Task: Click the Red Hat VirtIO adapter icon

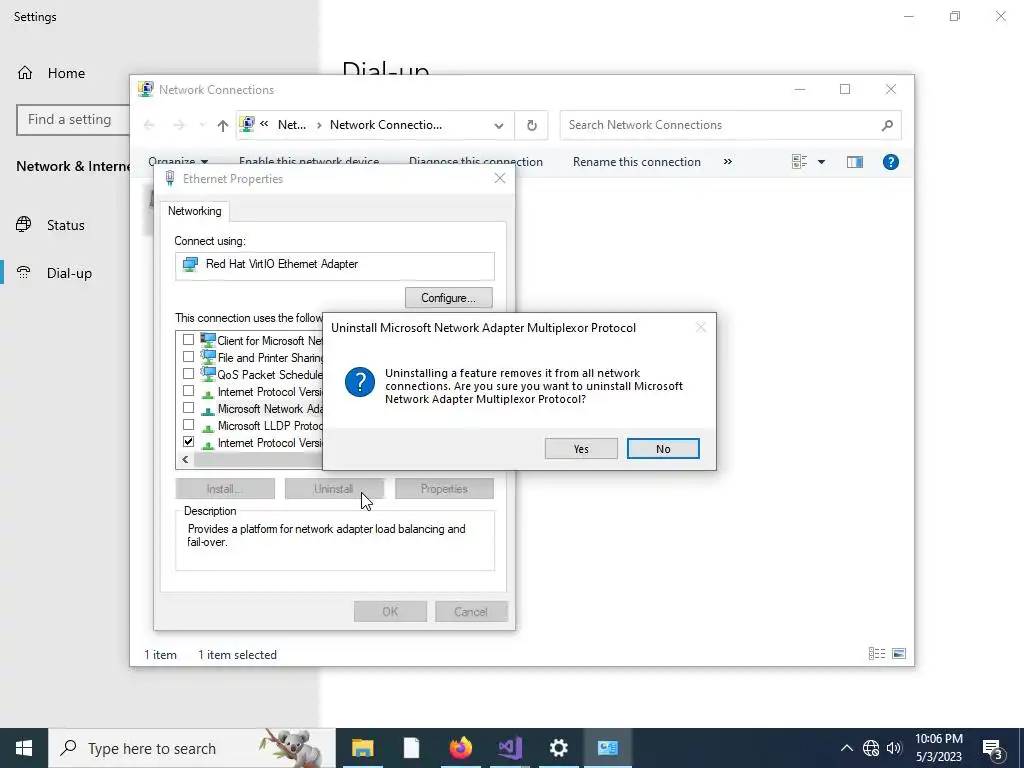Action: pos(190,264)
